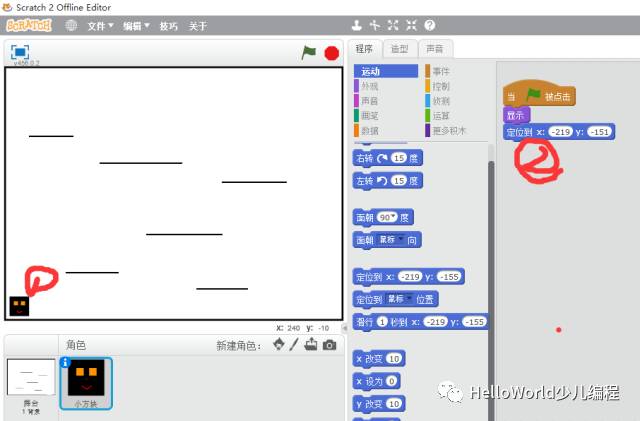
Task: Select the Shrink sprite tool
Action: 411,25
